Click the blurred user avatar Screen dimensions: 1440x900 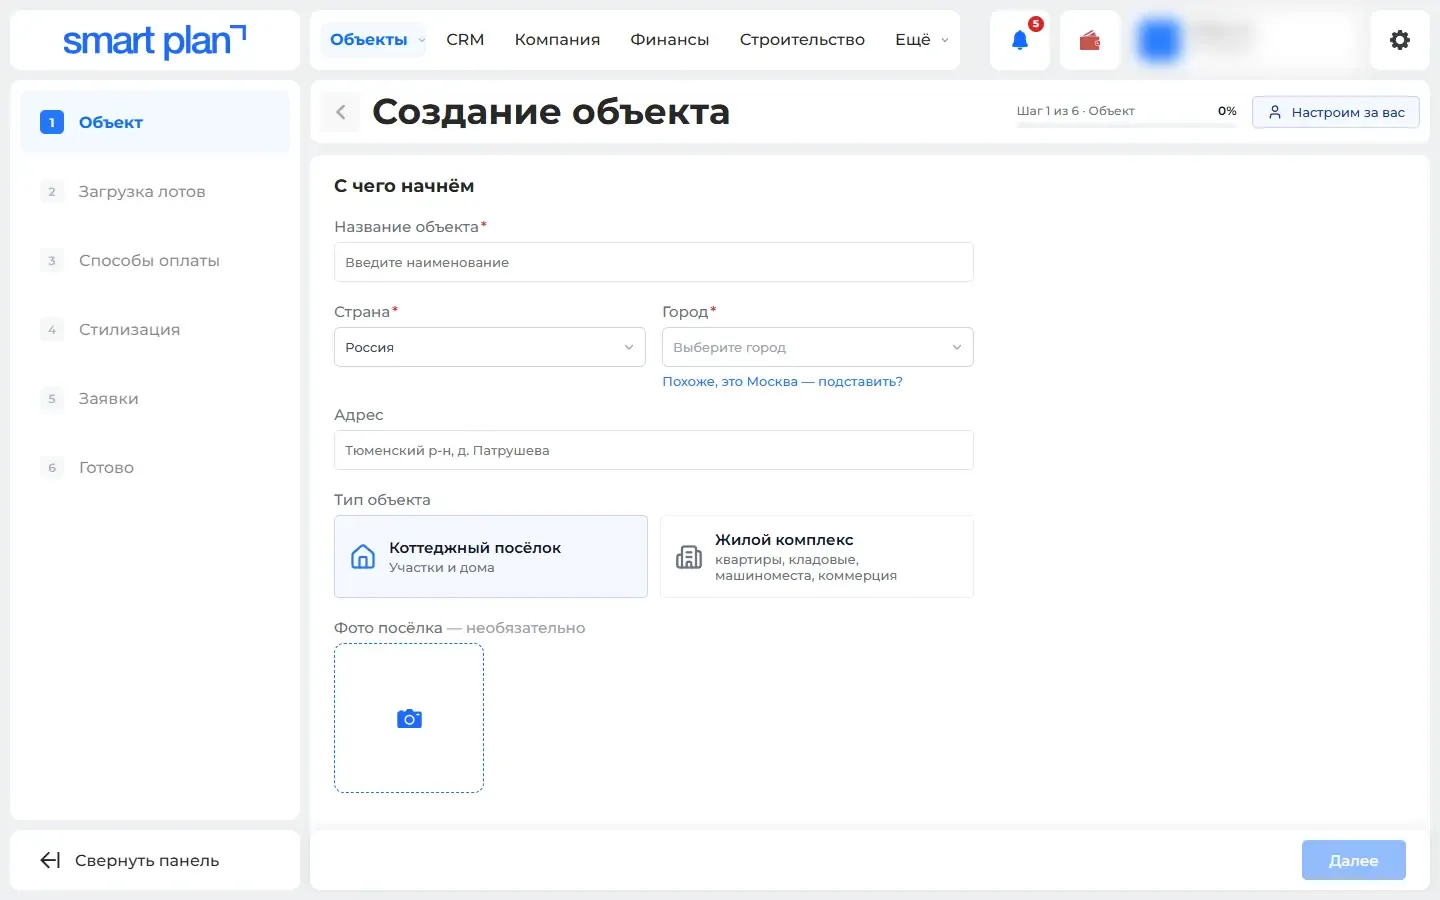(x=1159, y=40)
